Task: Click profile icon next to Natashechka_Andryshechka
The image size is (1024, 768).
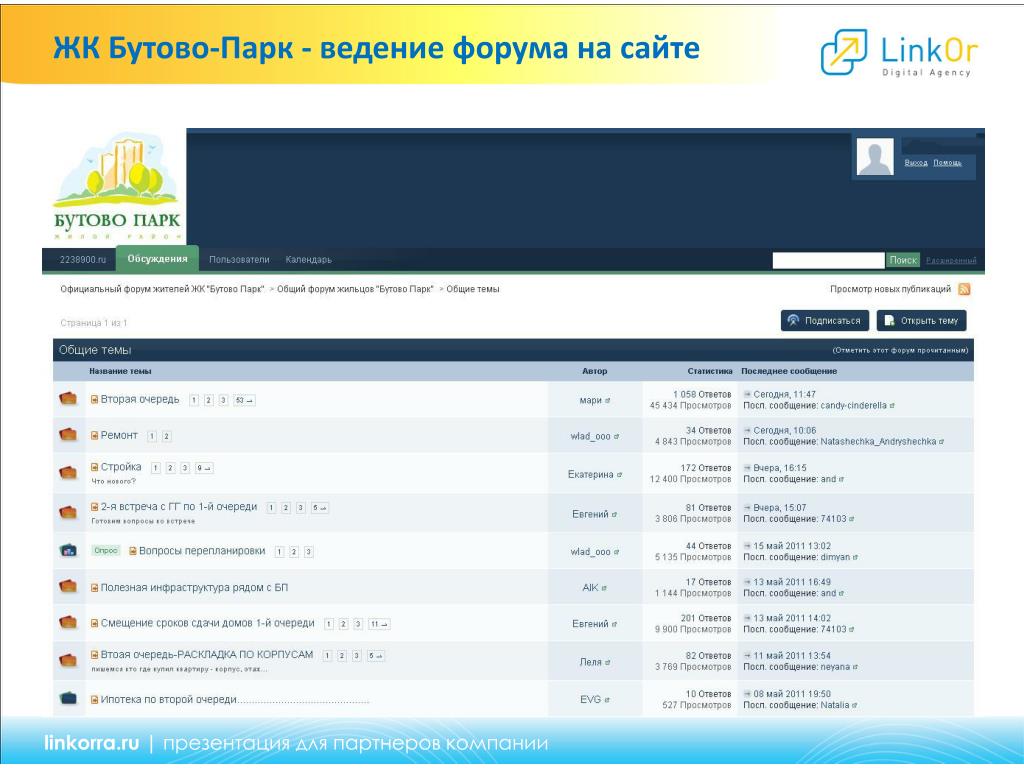Action: [x=942, y=442]
